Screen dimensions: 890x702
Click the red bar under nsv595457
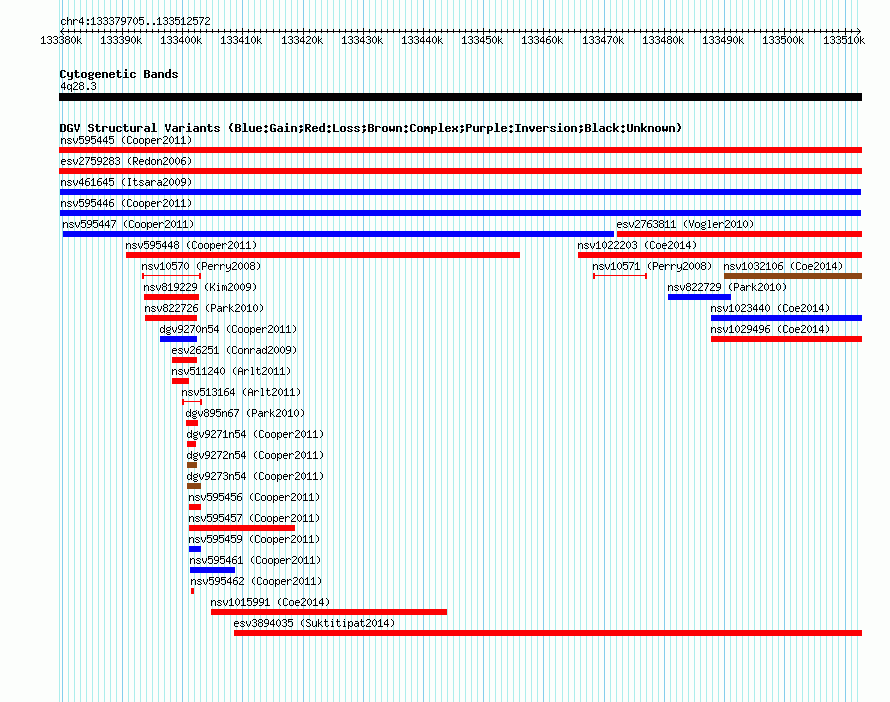242,528
